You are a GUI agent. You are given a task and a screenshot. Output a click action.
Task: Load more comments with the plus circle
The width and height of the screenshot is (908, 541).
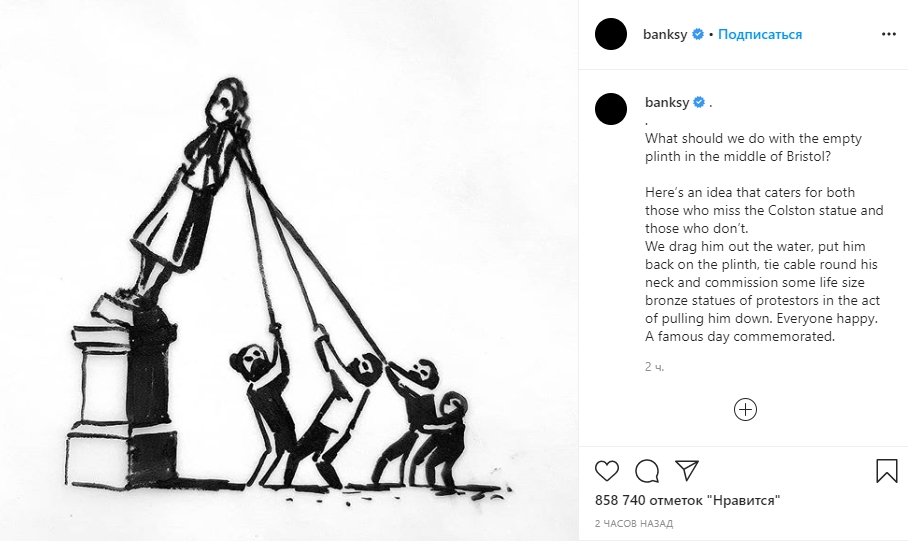[x=745, y=409]
